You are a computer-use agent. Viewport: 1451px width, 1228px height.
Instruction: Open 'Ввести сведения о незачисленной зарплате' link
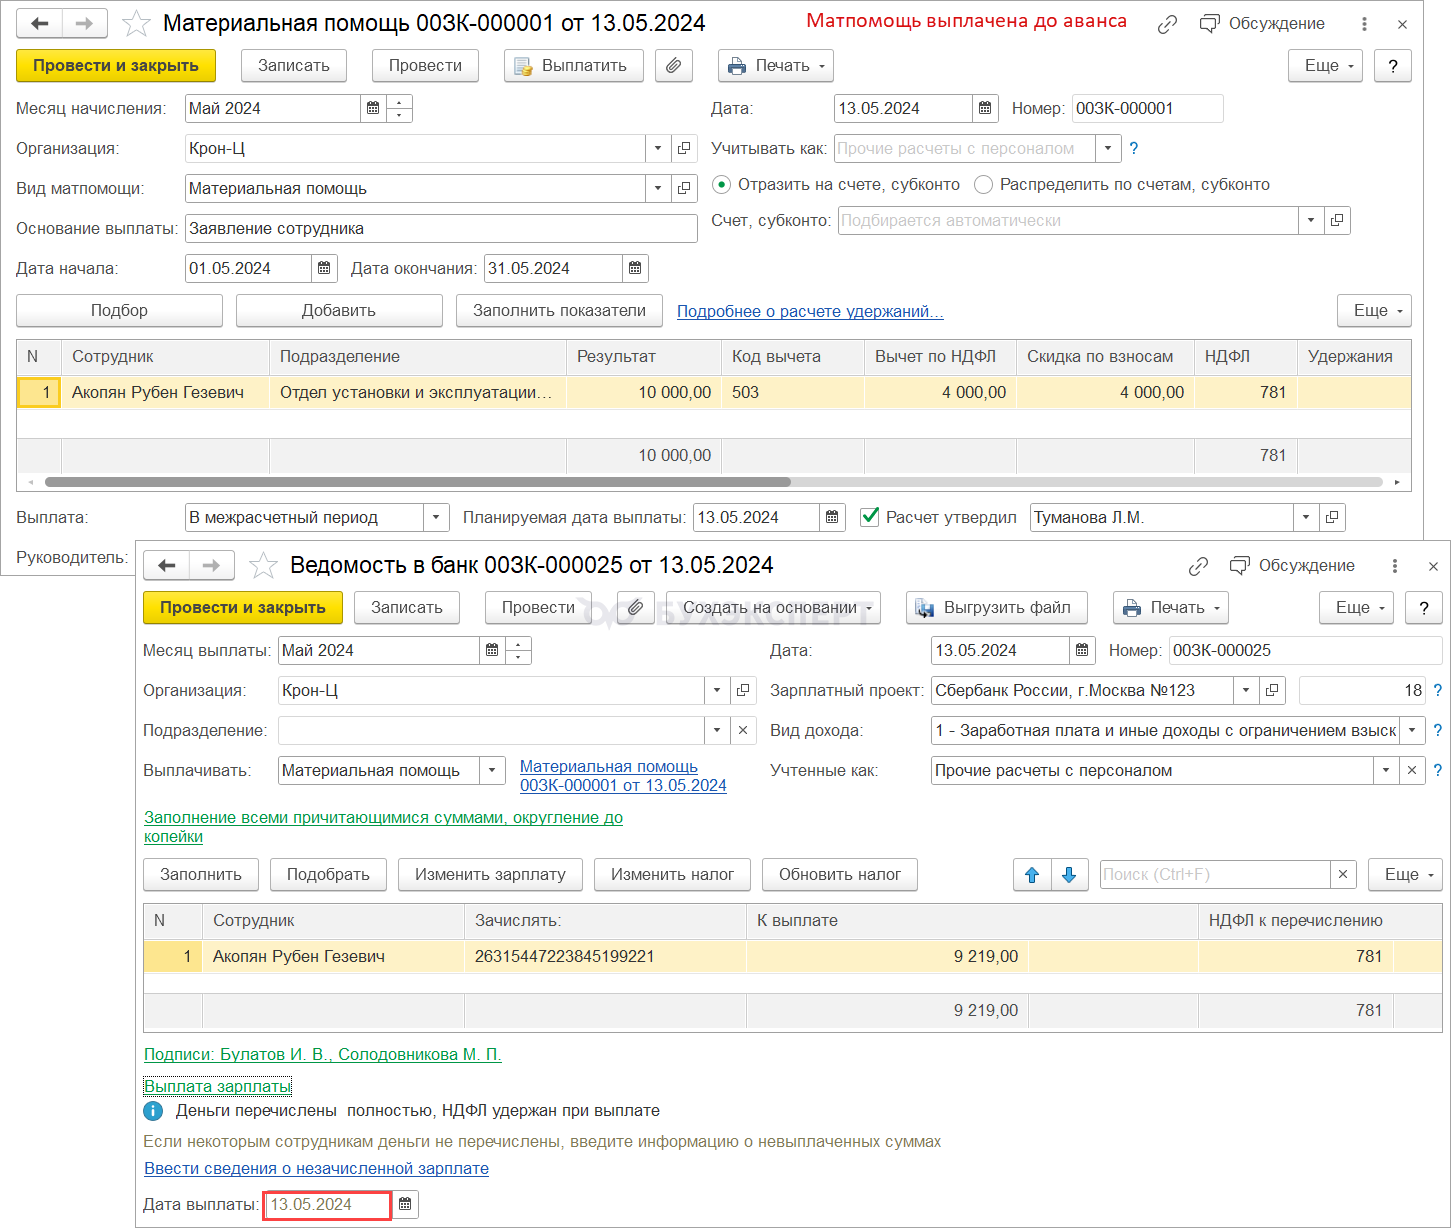pos(316,1168)
